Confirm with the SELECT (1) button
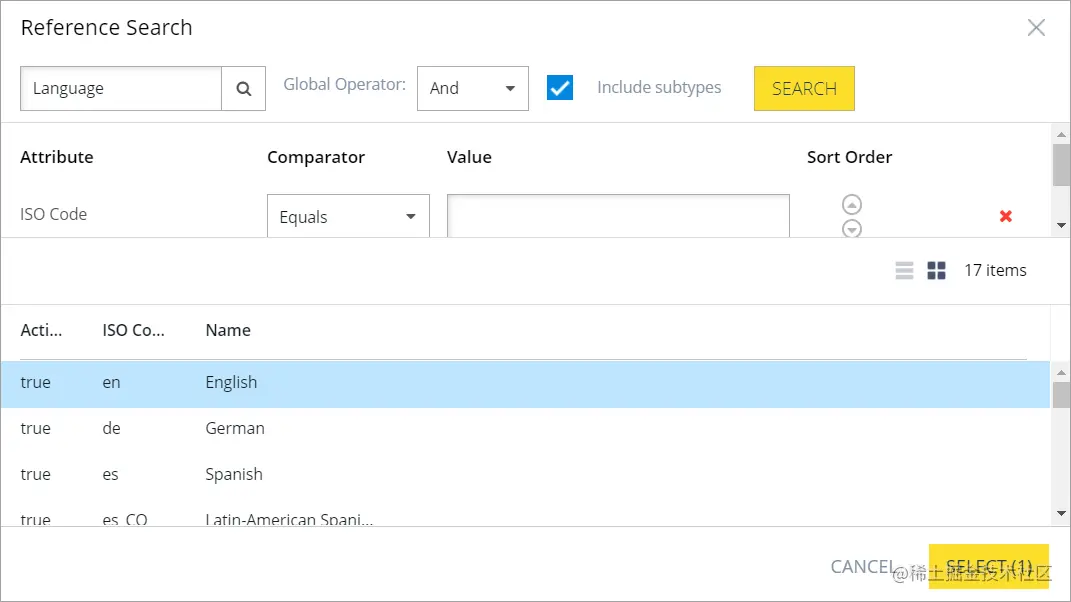Viewport: 1071px width, 602px height. click(988, 567)
